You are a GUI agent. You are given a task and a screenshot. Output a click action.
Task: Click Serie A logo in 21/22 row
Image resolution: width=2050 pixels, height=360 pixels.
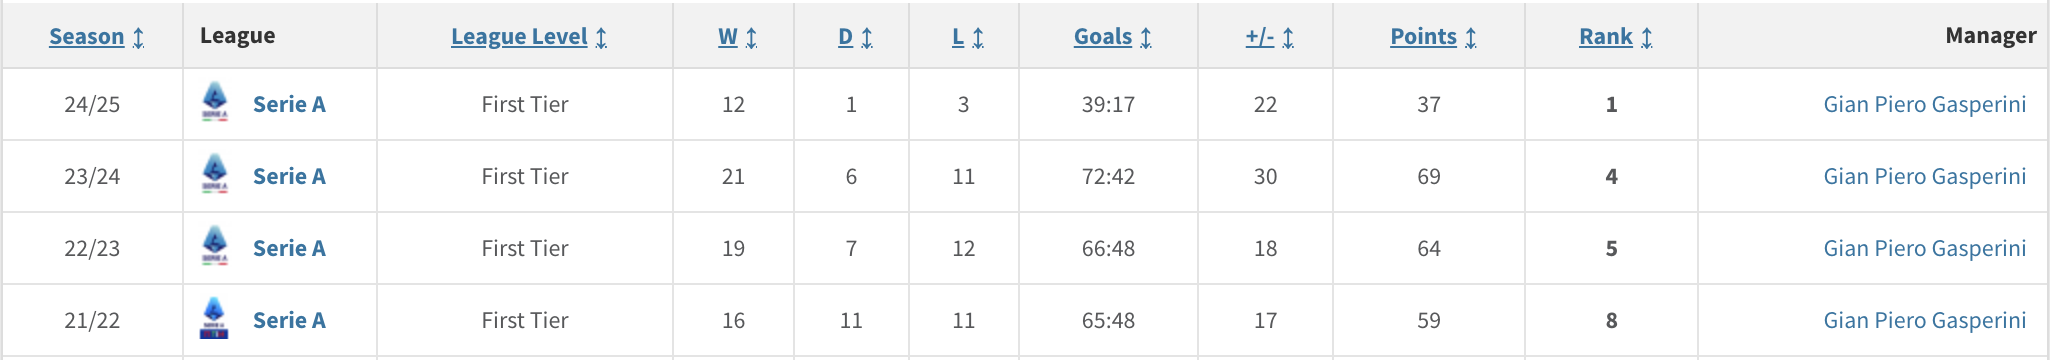215,319
